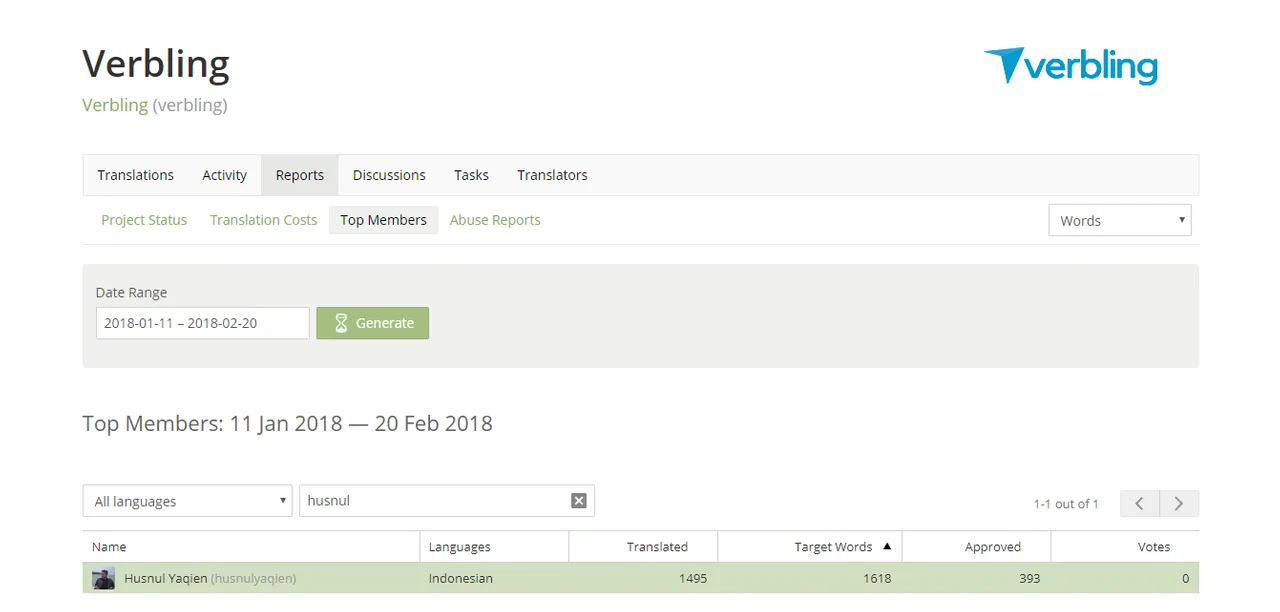
Task: Open the Translators tab
Action: click(x=552, y=175)
